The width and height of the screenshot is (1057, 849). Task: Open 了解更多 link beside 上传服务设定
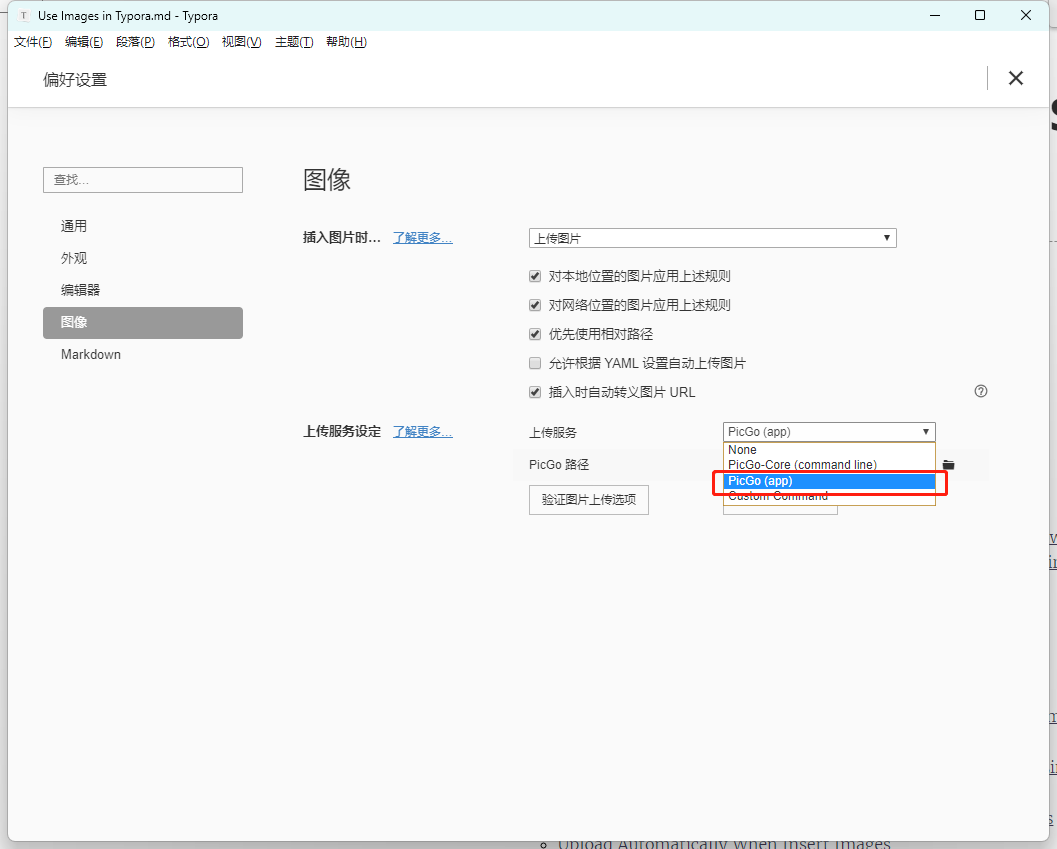[x=423, y=432]
